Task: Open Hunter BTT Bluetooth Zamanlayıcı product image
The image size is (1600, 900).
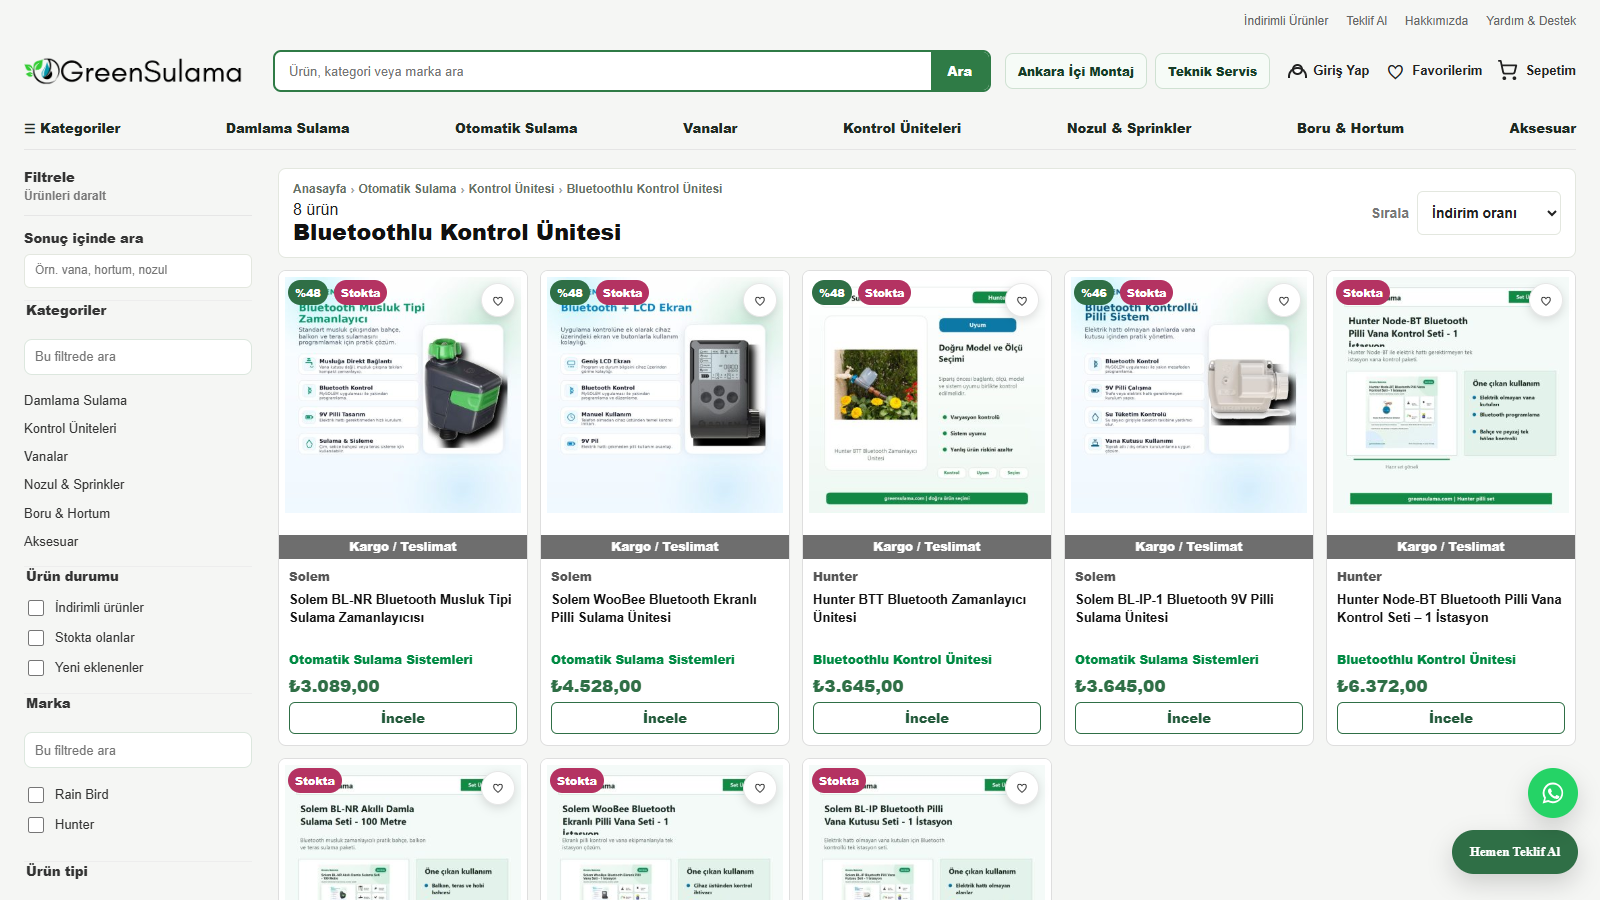Action: click(927, 395)
